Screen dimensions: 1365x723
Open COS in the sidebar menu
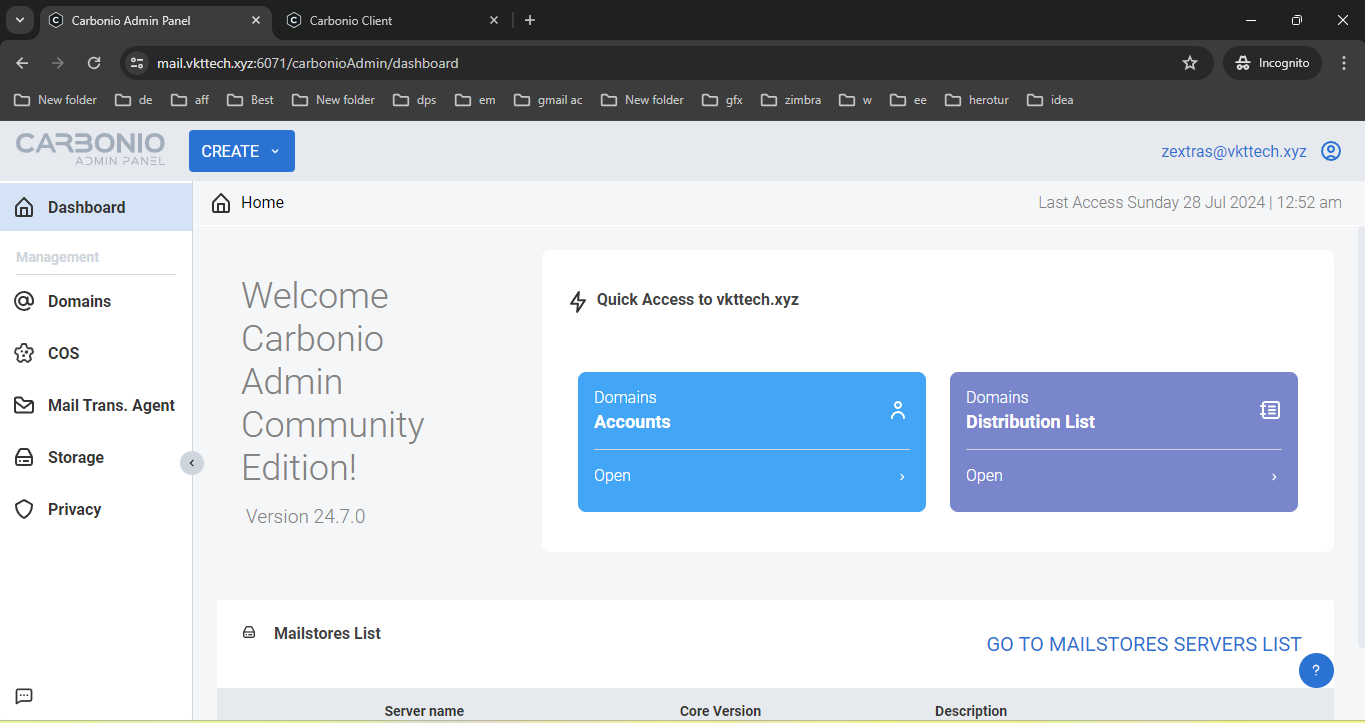[96, 353]
